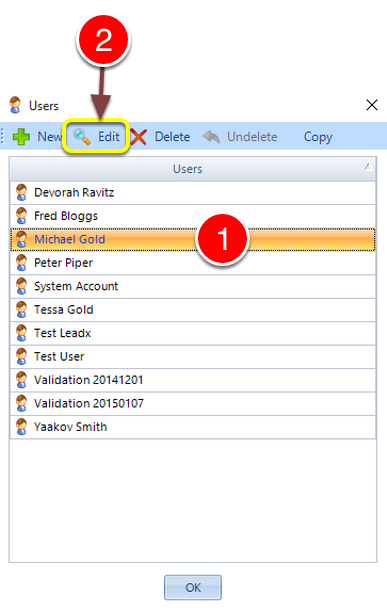The width and height of the screenshot is (387, 611).
Task: Click user icon beside System Account
Action: (22, 286)
